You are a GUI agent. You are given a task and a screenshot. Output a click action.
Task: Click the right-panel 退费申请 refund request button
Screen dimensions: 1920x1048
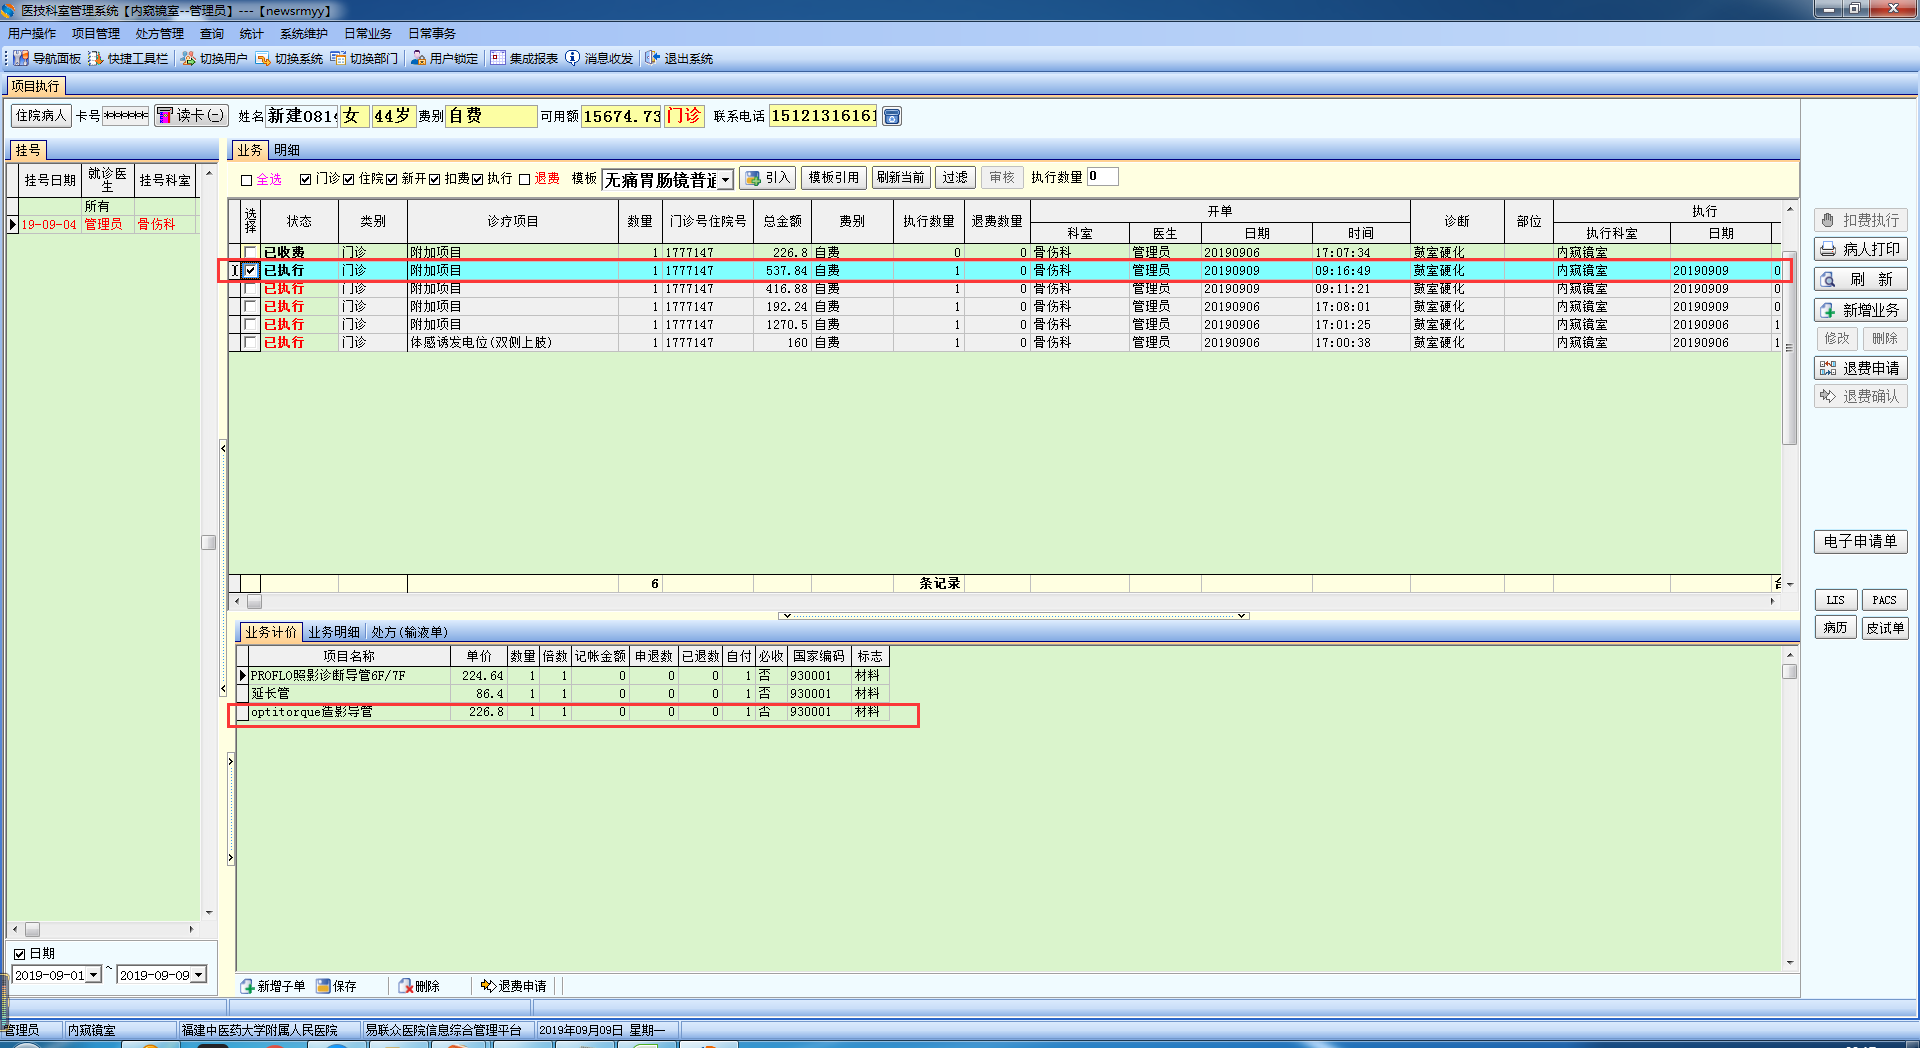pos(1861,368)
